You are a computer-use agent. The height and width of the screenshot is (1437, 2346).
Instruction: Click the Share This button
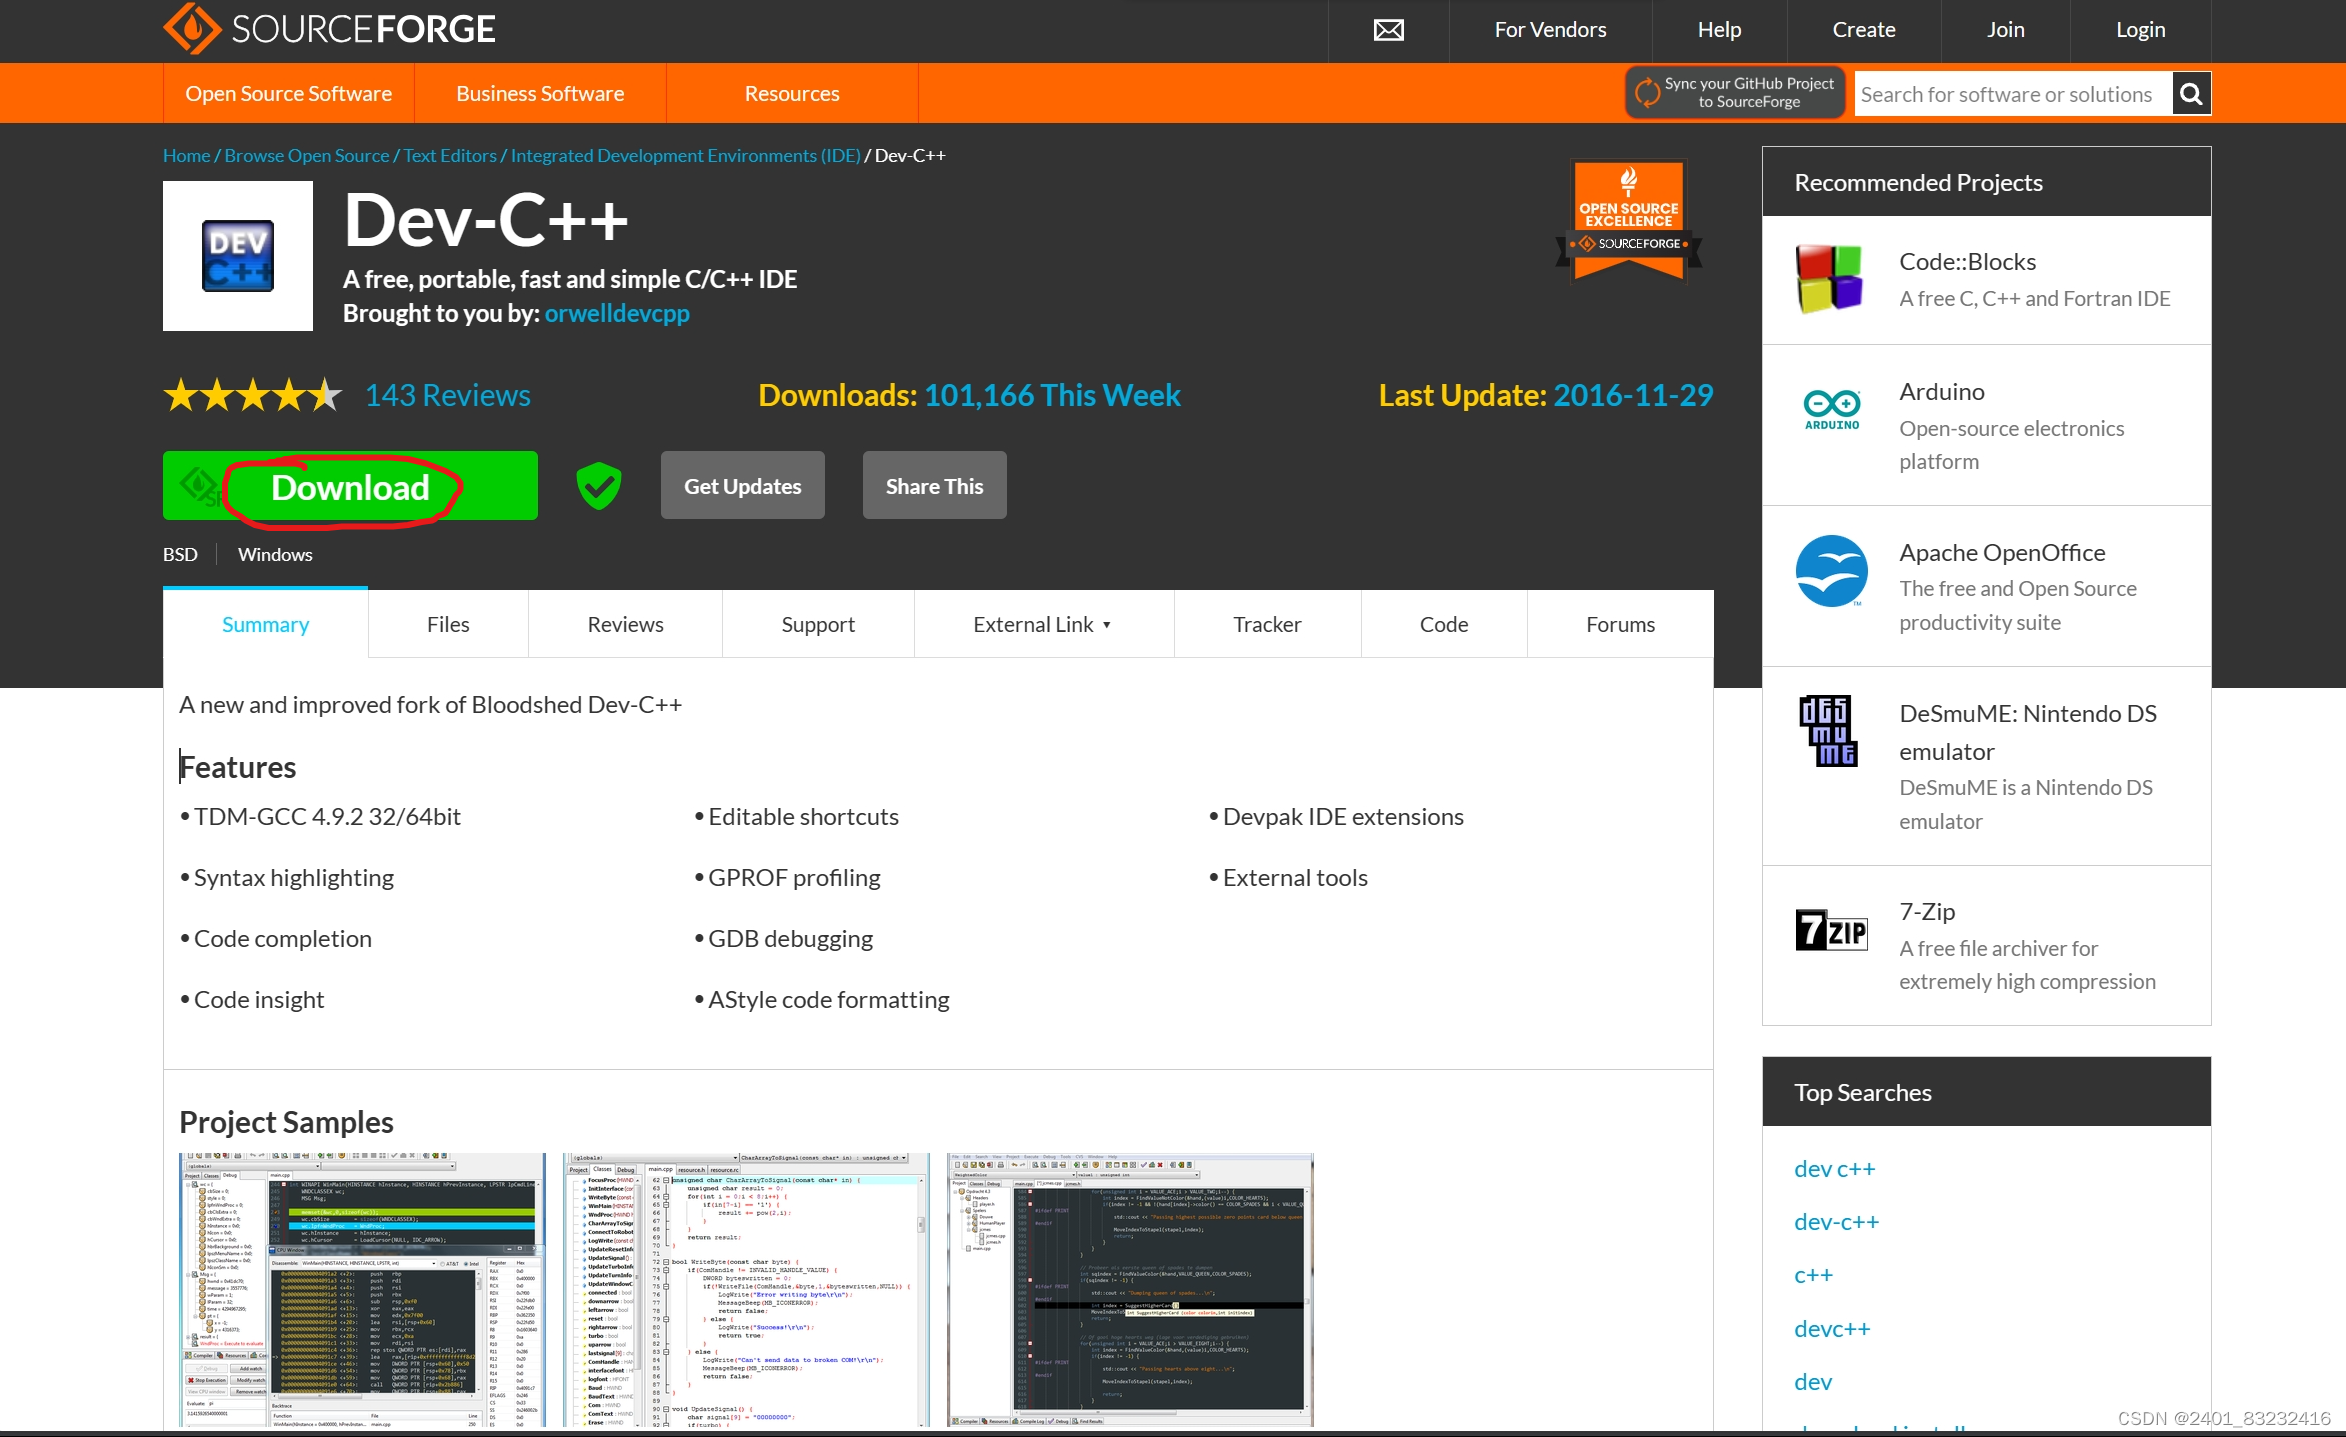(934, 486)
